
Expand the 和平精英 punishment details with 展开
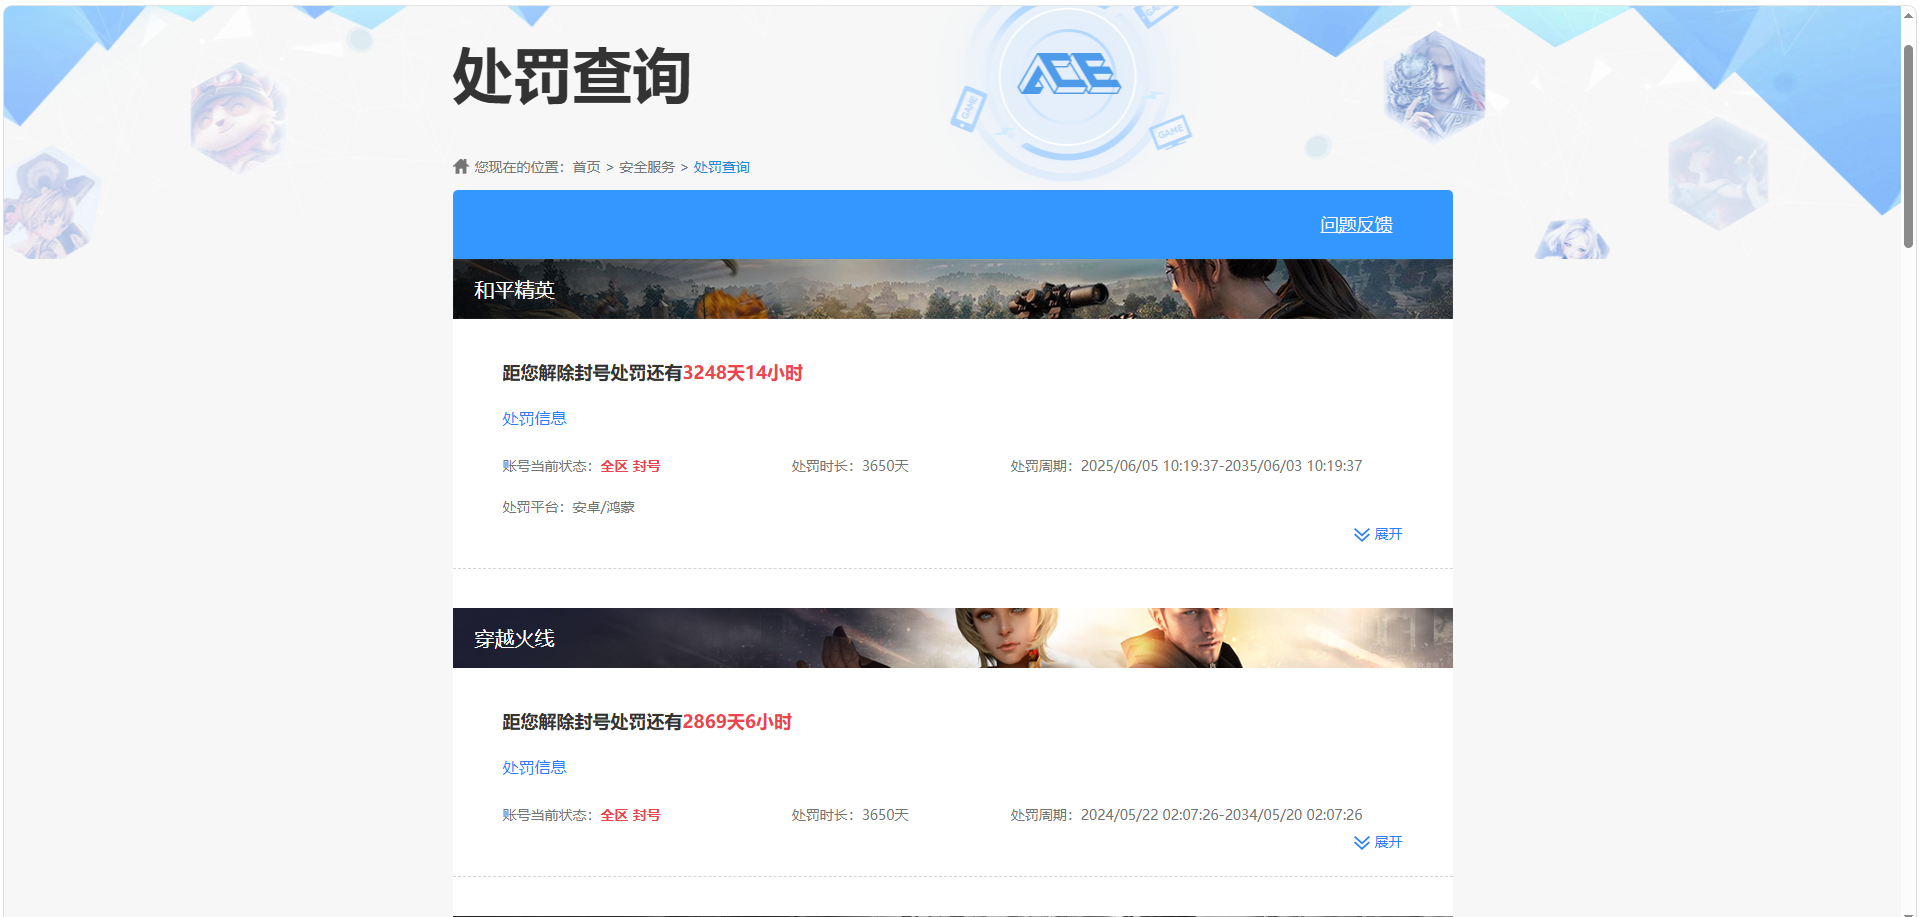[1378, 534]
